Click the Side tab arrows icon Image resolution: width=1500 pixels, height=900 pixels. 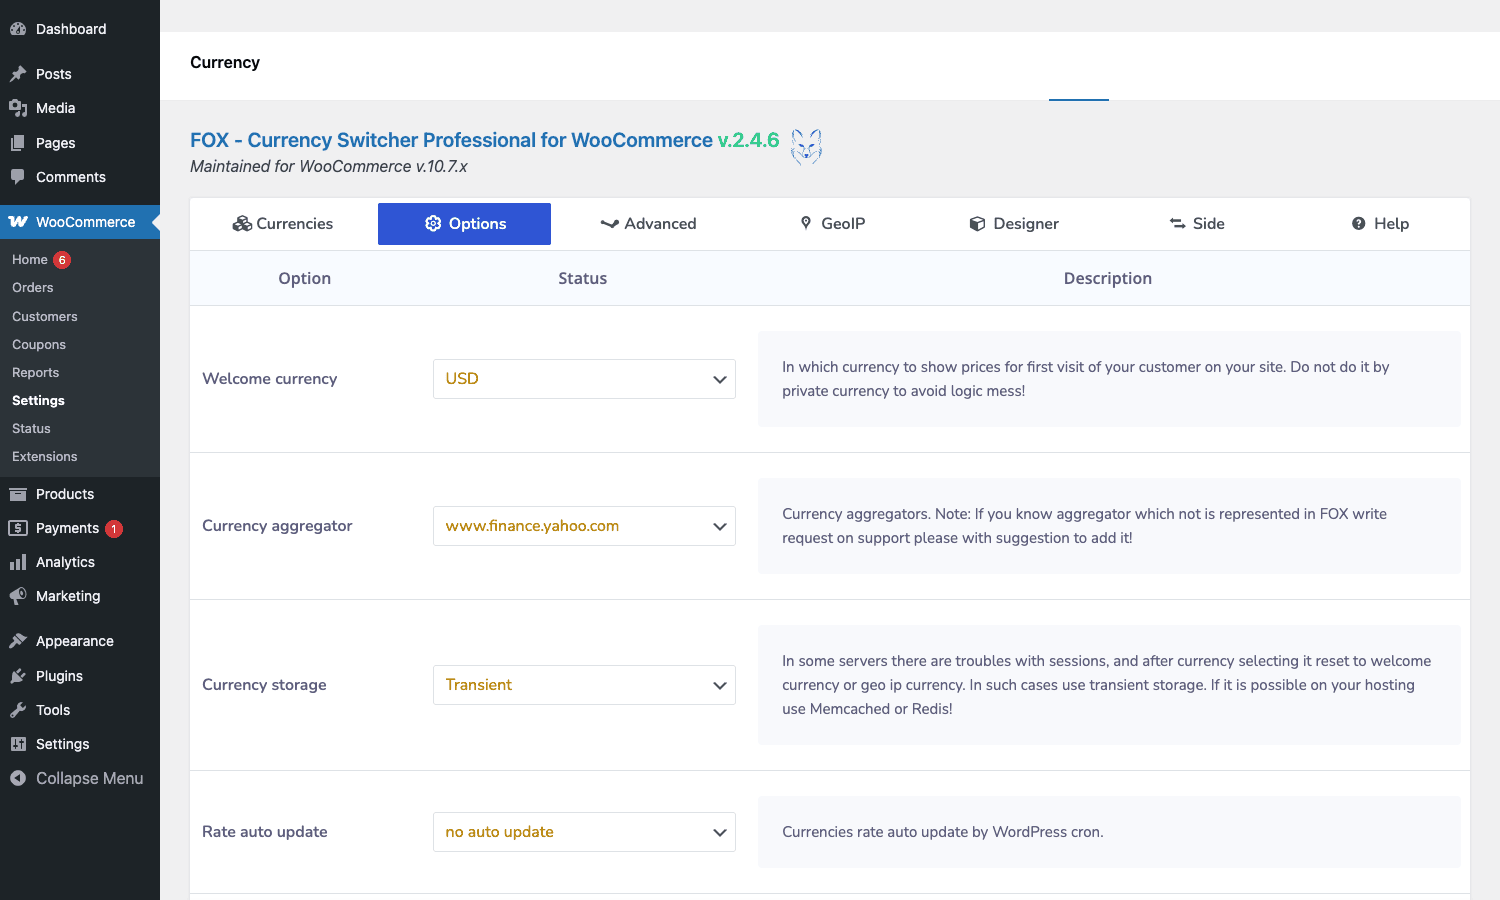[1178, 224]
